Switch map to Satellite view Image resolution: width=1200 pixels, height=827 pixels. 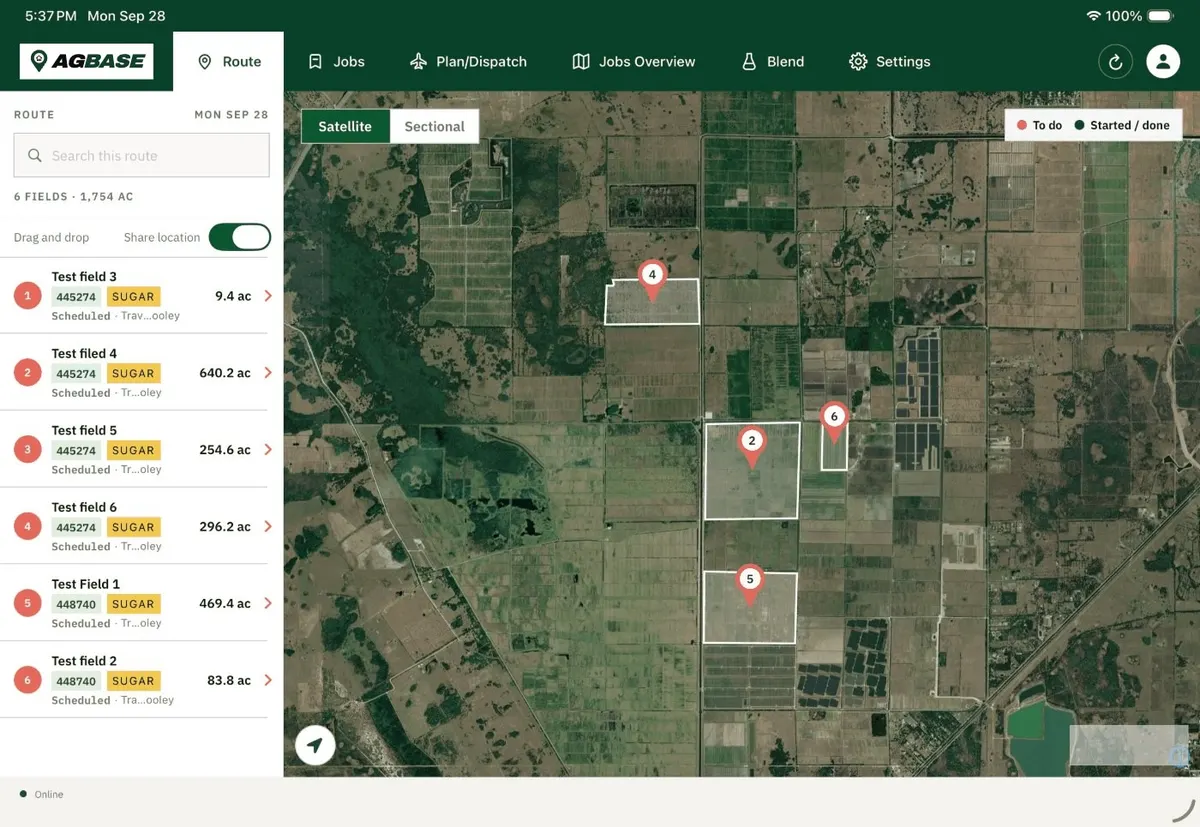[345, 126]
